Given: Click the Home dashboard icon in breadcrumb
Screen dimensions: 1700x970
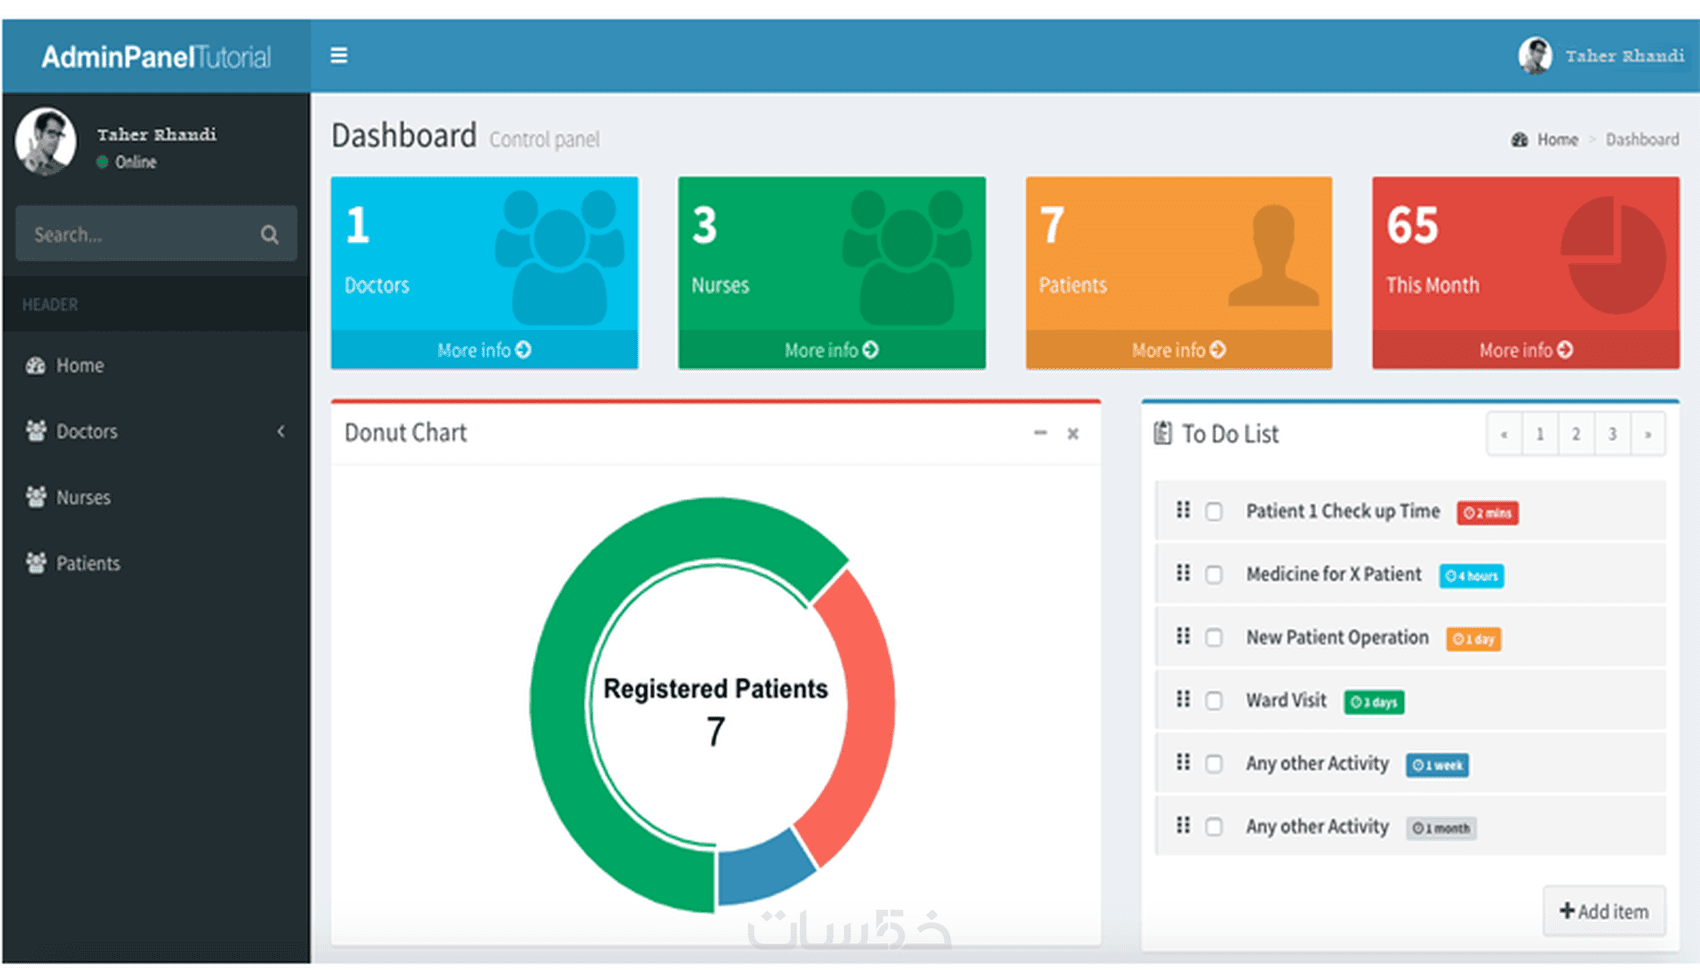Looking at the screenshot, I should [x=1519, y=139].
